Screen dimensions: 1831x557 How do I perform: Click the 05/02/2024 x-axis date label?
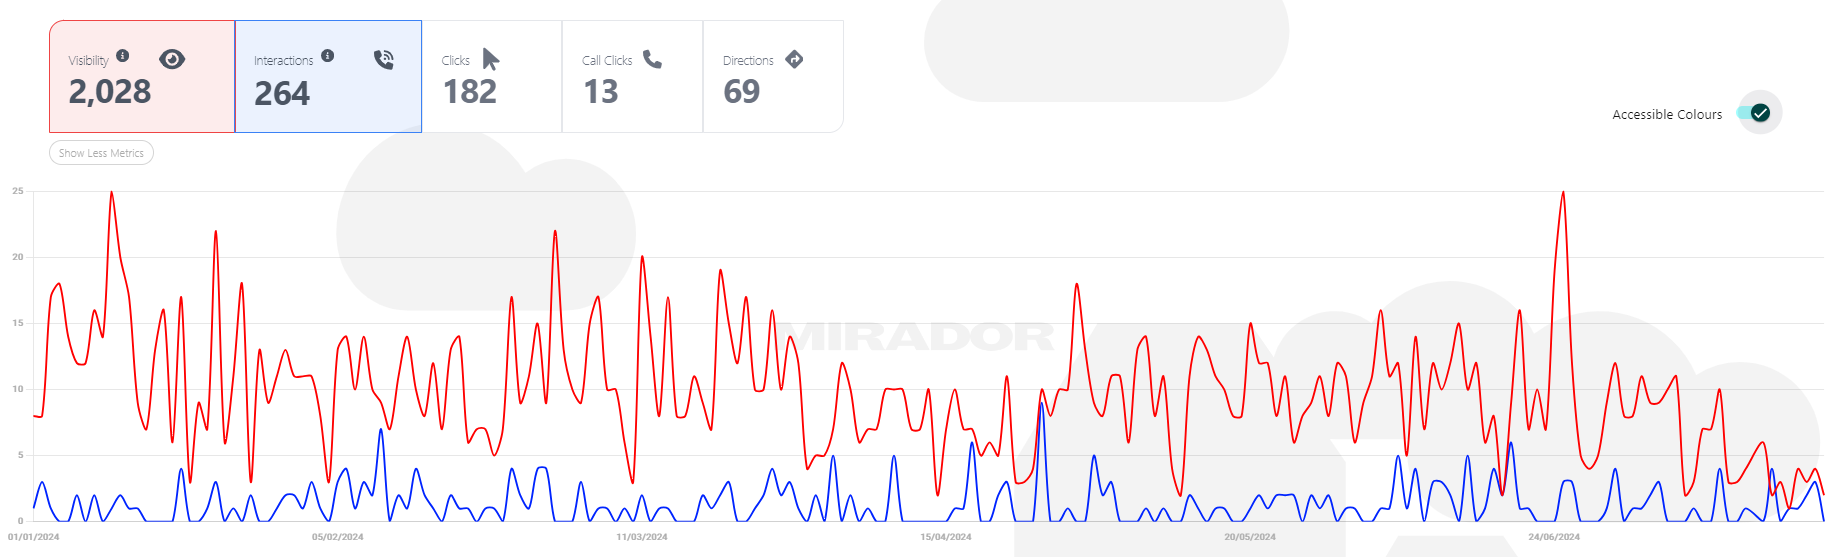tap(338, 537)
